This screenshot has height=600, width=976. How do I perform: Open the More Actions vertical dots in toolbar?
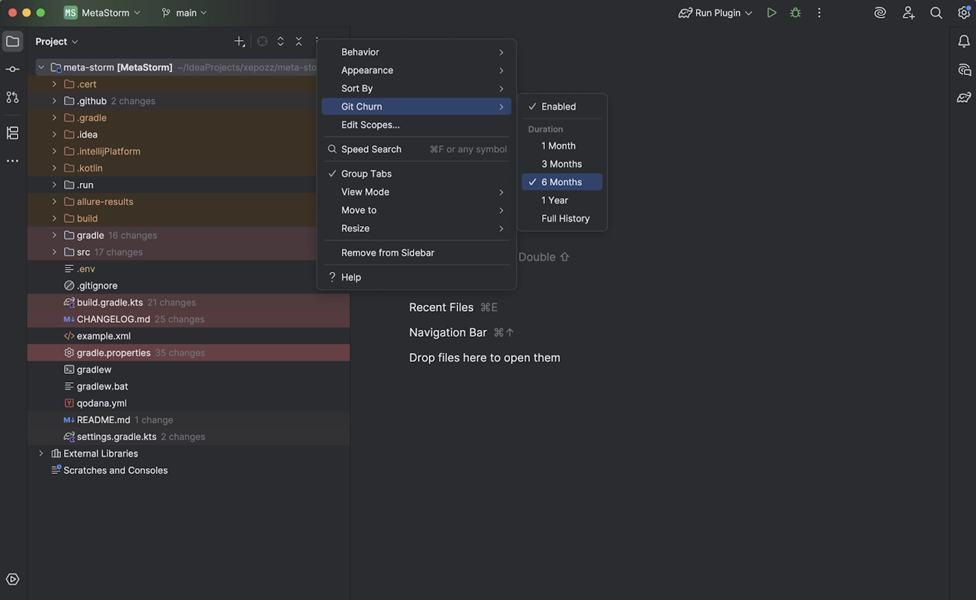[819, 12]
